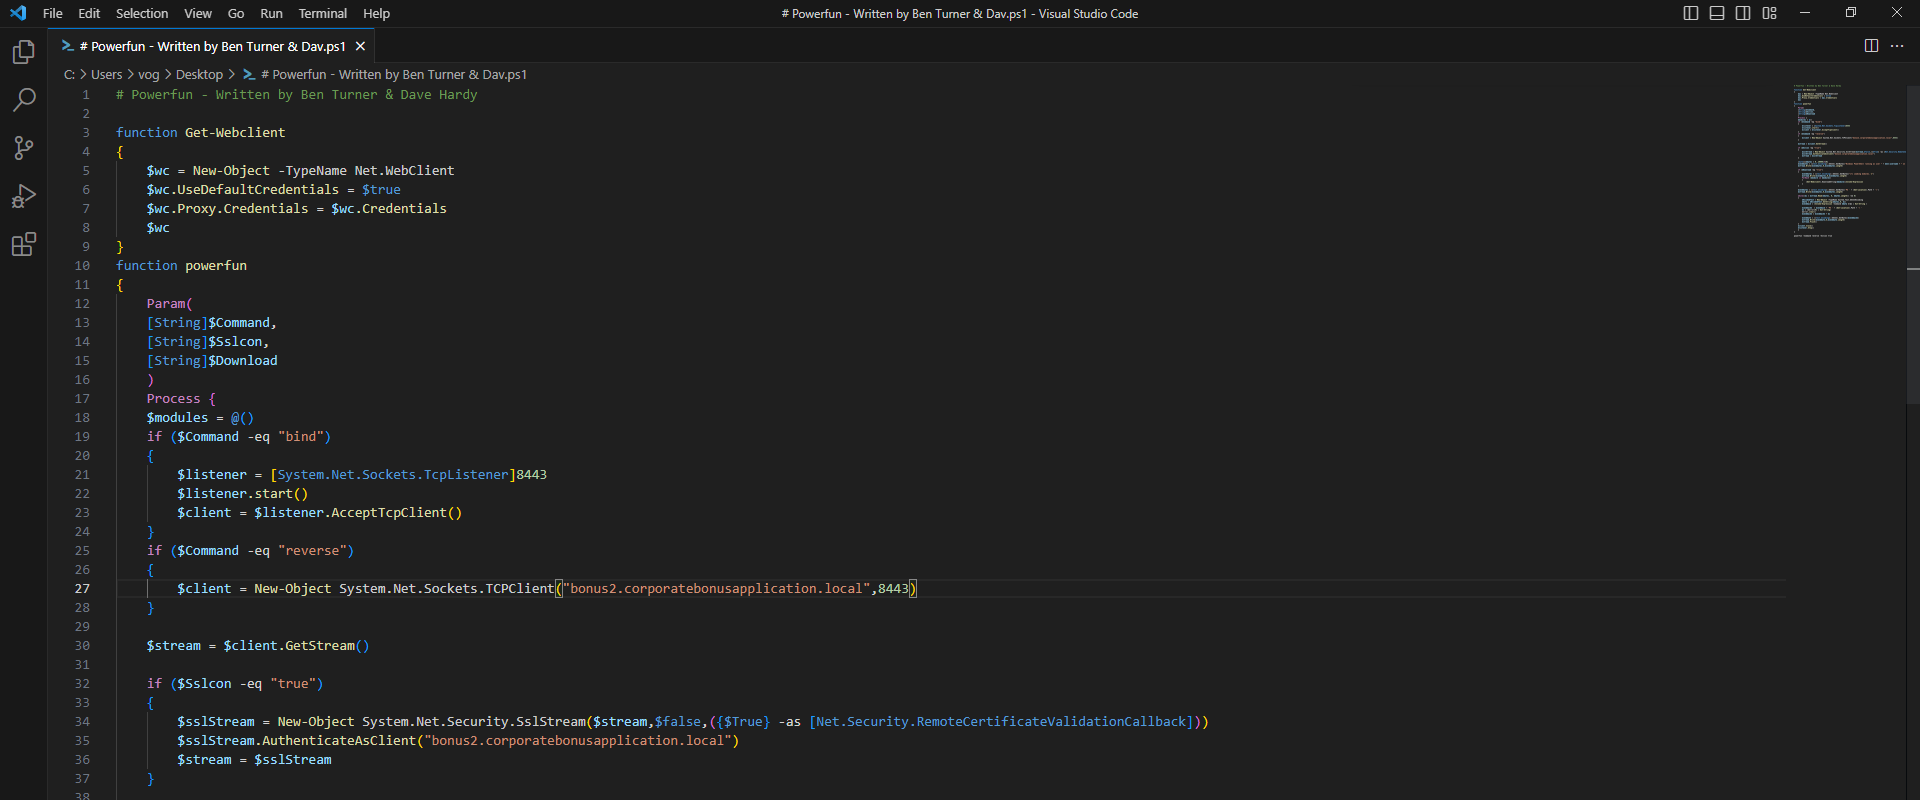The image size is (1920, 800).
Task: Open the Go menu
Action: 236,13
